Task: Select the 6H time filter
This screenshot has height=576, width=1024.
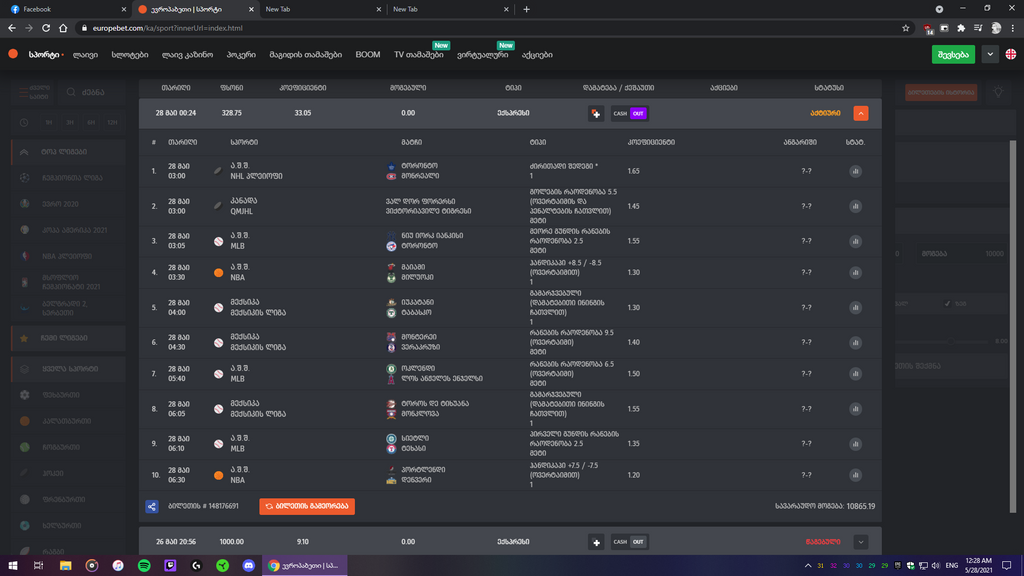Action: (91, 123)
